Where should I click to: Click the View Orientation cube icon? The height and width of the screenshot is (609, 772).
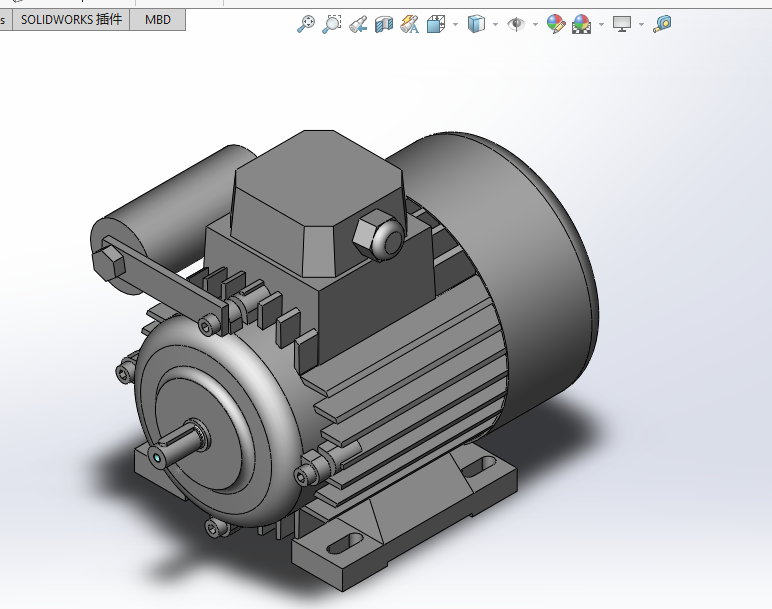coord(436,24)
